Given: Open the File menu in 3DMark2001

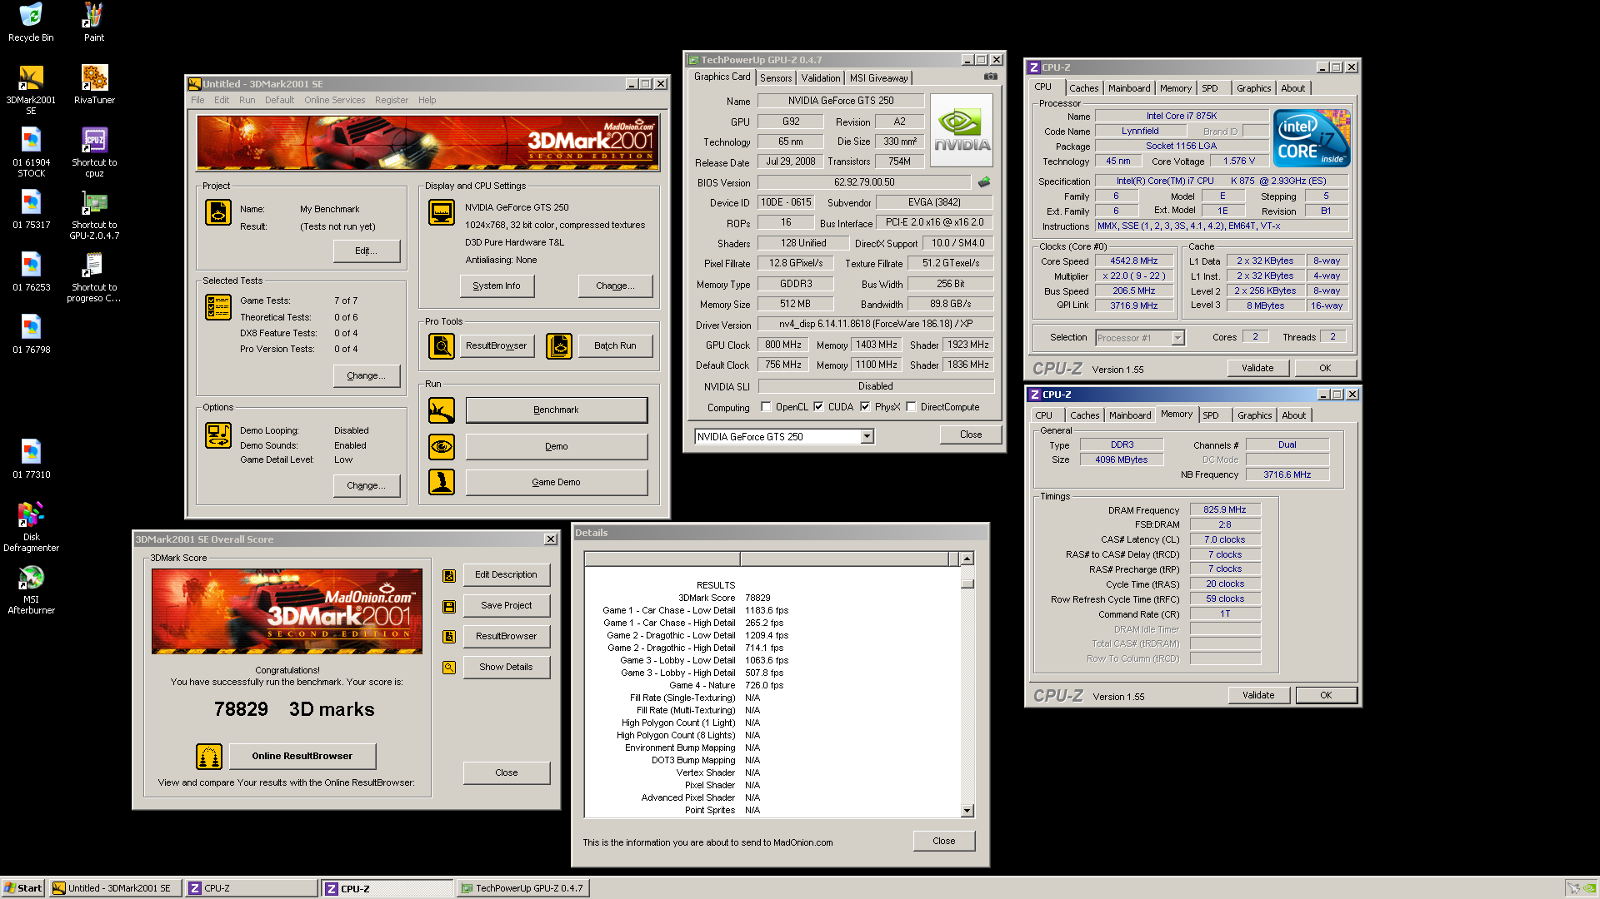Looking at the screenshot, I should tap(198, 100).
